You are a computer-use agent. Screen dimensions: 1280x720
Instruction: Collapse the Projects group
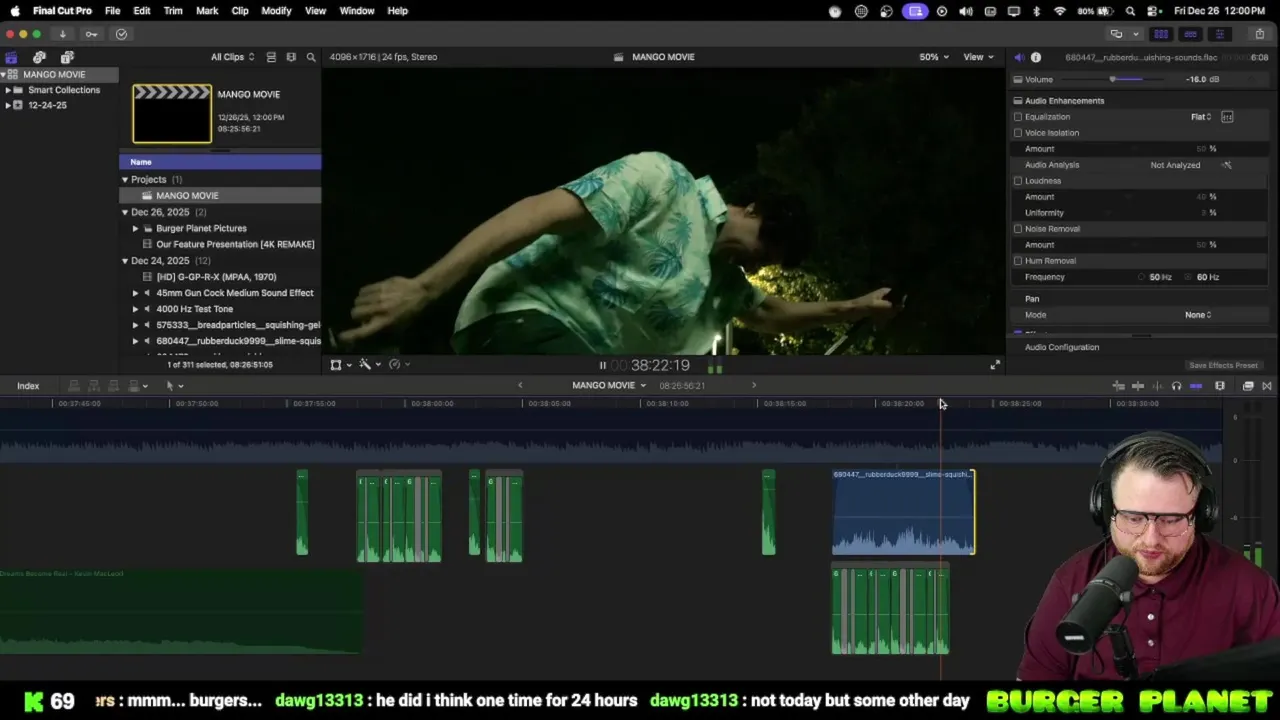[x=125, y=180]
